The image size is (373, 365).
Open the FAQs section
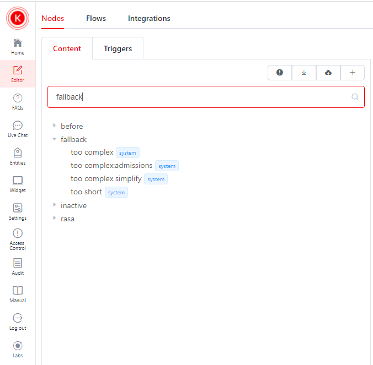(17, 102)
